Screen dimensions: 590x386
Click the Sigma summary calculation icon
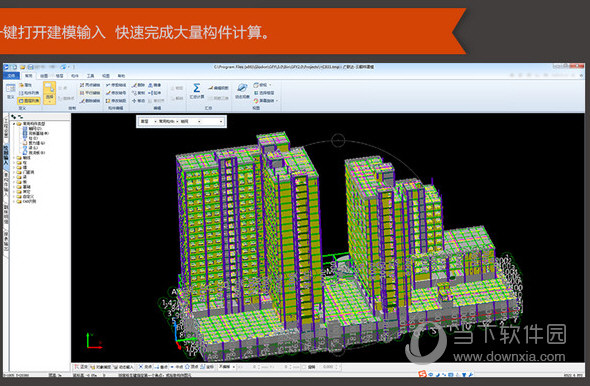[x=196, y=88]
